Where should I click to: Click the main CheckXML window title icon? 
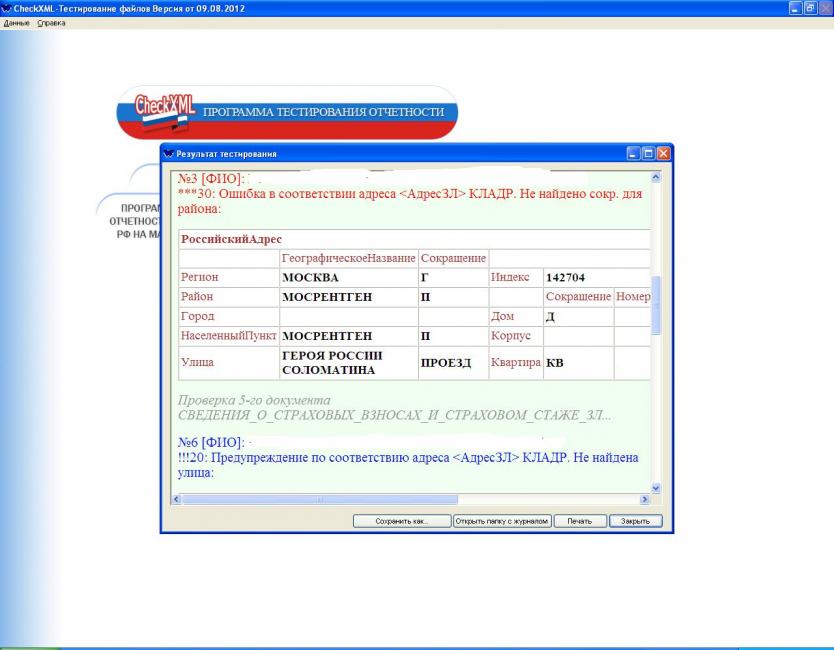(7, 7)
